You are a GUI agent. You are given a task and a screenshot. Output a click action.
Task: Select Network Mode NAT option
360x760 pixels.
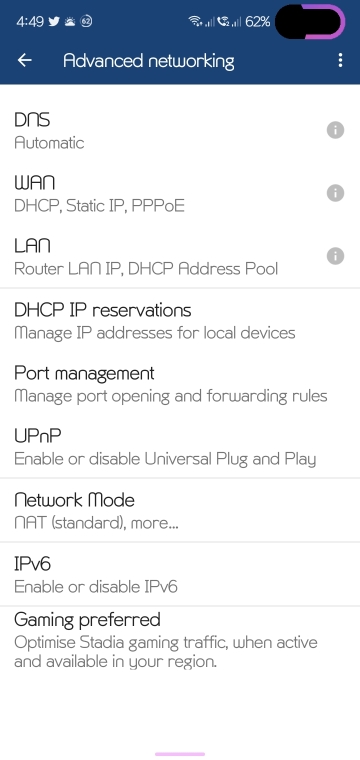click(180, 510)
